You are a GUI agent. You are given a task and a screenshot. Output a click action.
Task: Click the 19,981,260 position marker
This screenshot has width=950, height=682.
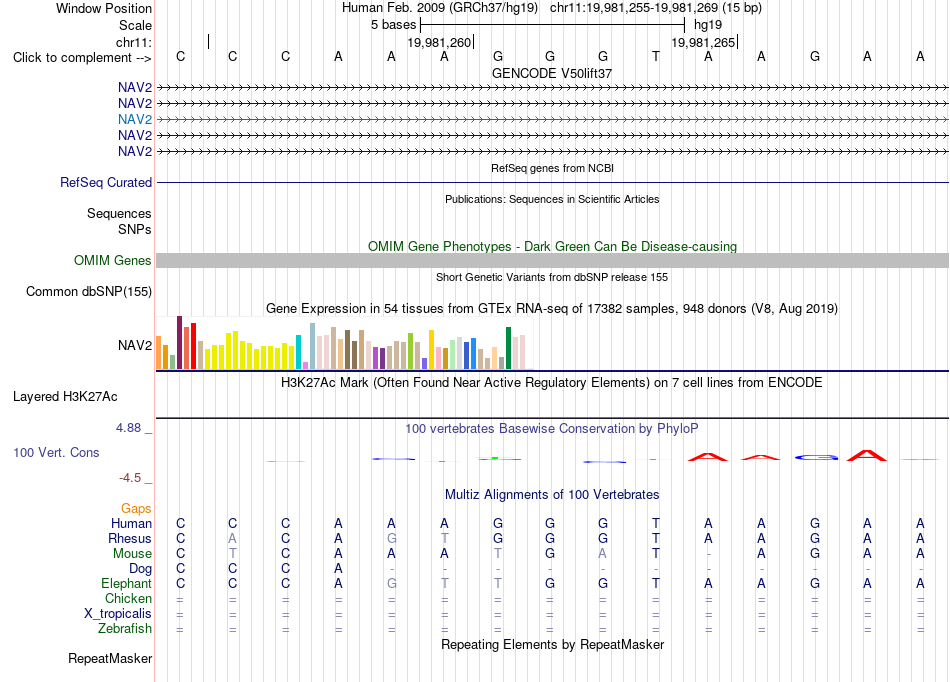tap(439, 42)
